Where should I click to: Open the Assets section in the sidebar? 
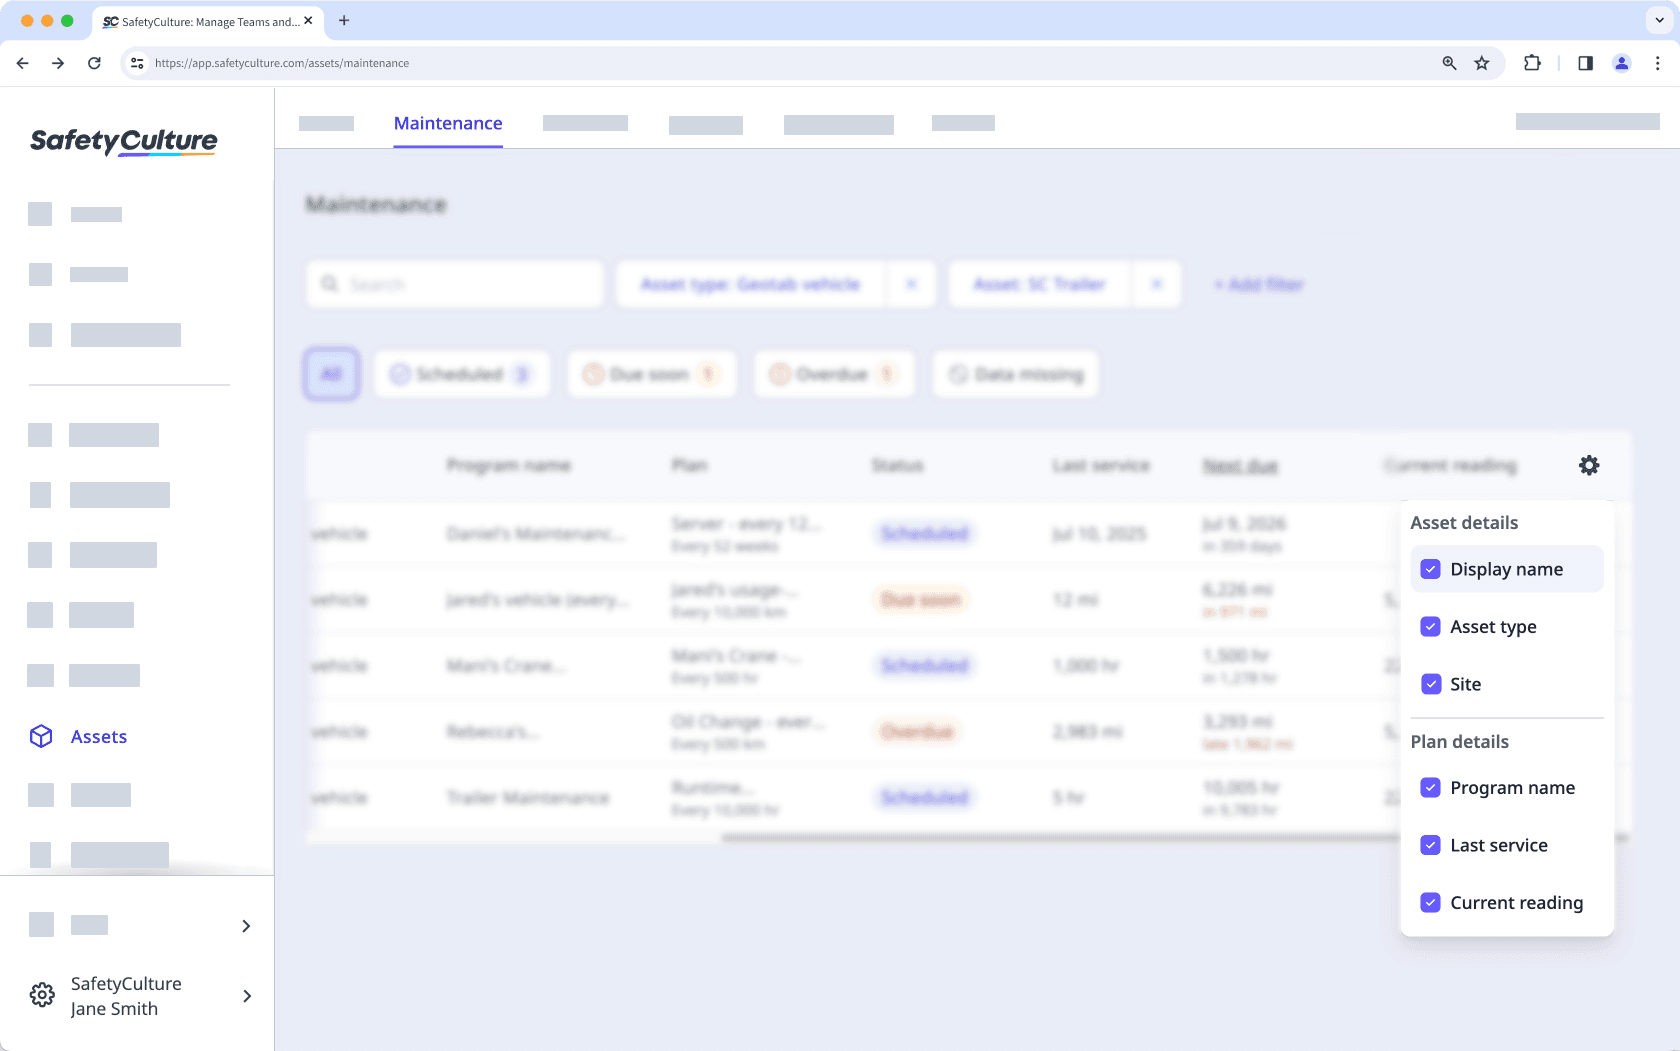(x=98, y=736)
